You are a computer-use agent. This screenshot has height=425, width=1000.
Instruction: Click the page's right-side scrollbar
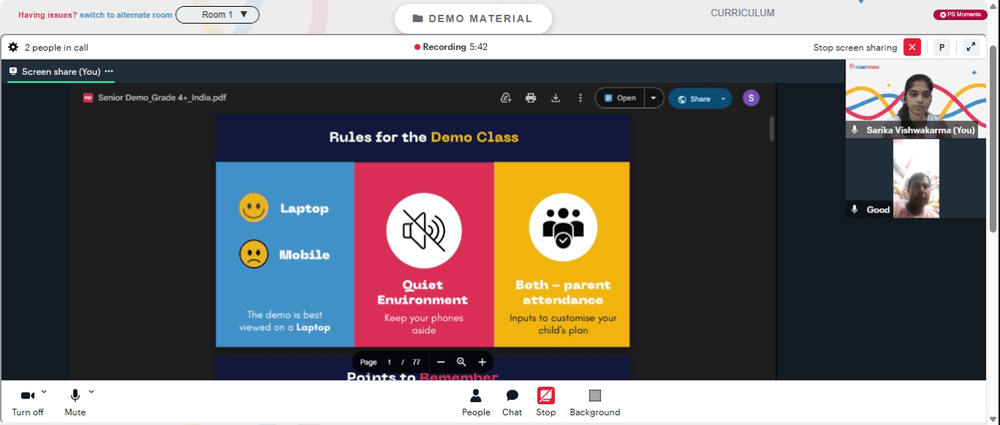993,137
